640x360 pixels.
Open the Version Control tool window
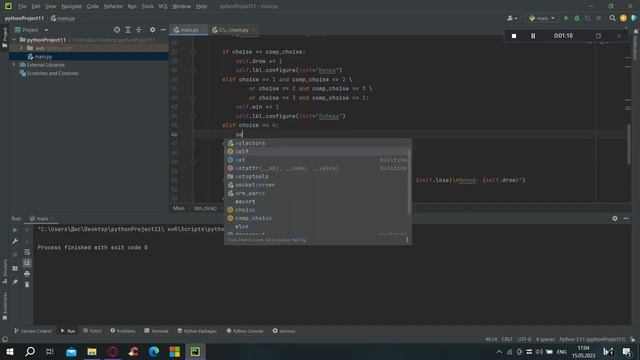click(33, 331)
